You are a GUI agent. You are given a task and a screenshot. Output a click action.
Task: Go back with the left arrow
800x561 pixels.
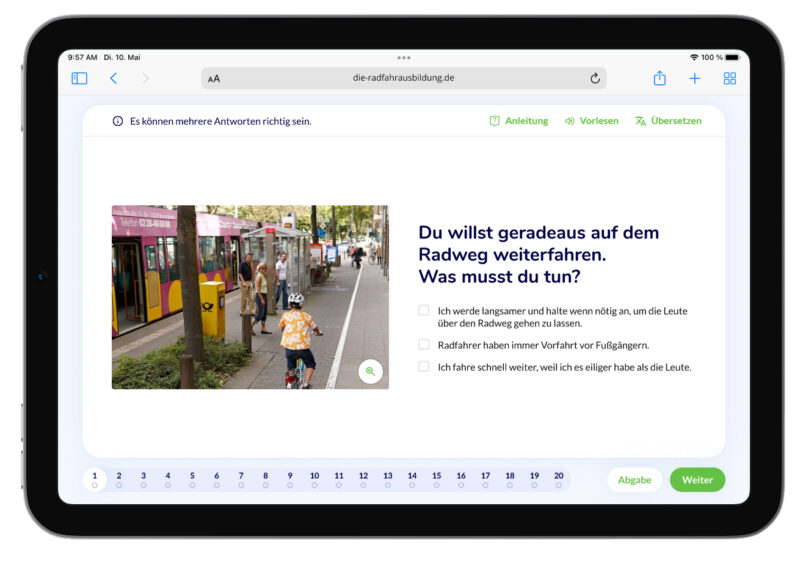[113, 78]
